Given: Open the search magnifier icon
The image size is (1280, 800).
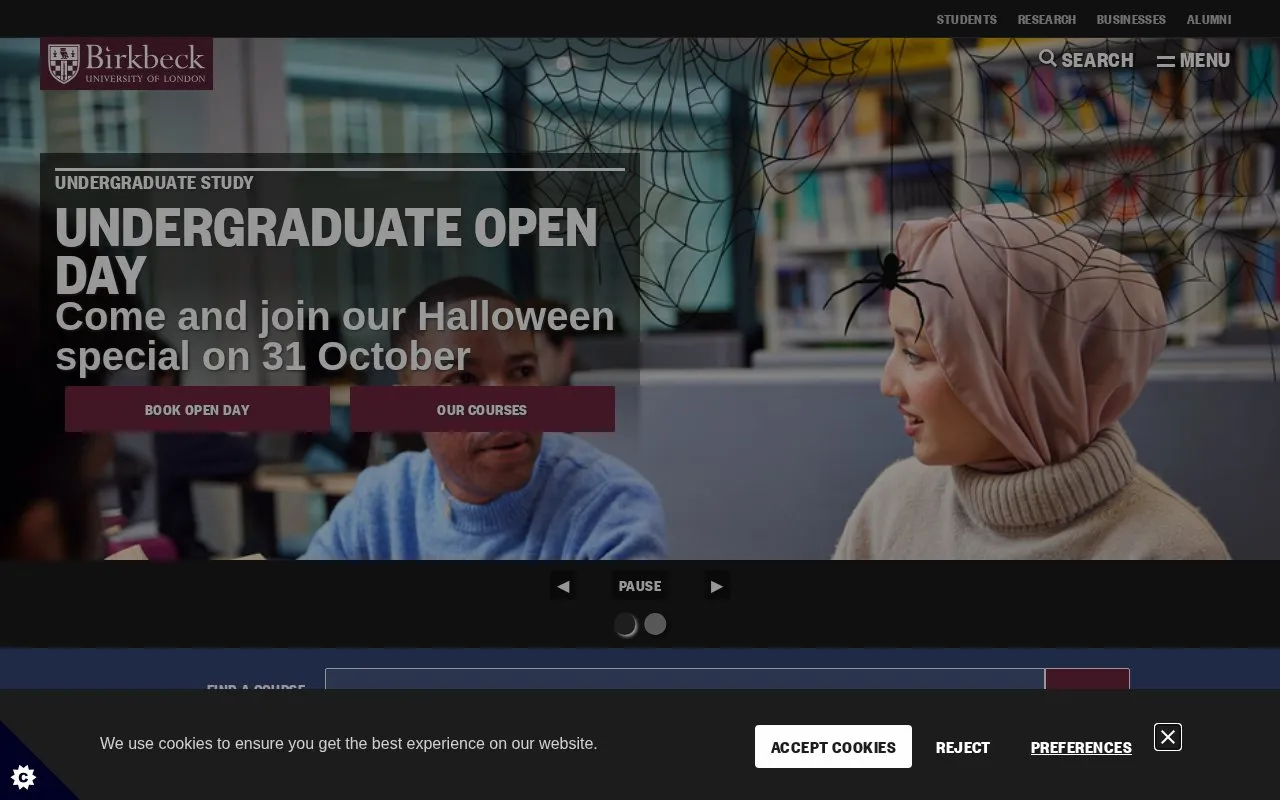Looking at the screenshot, I should (1047, 59).
